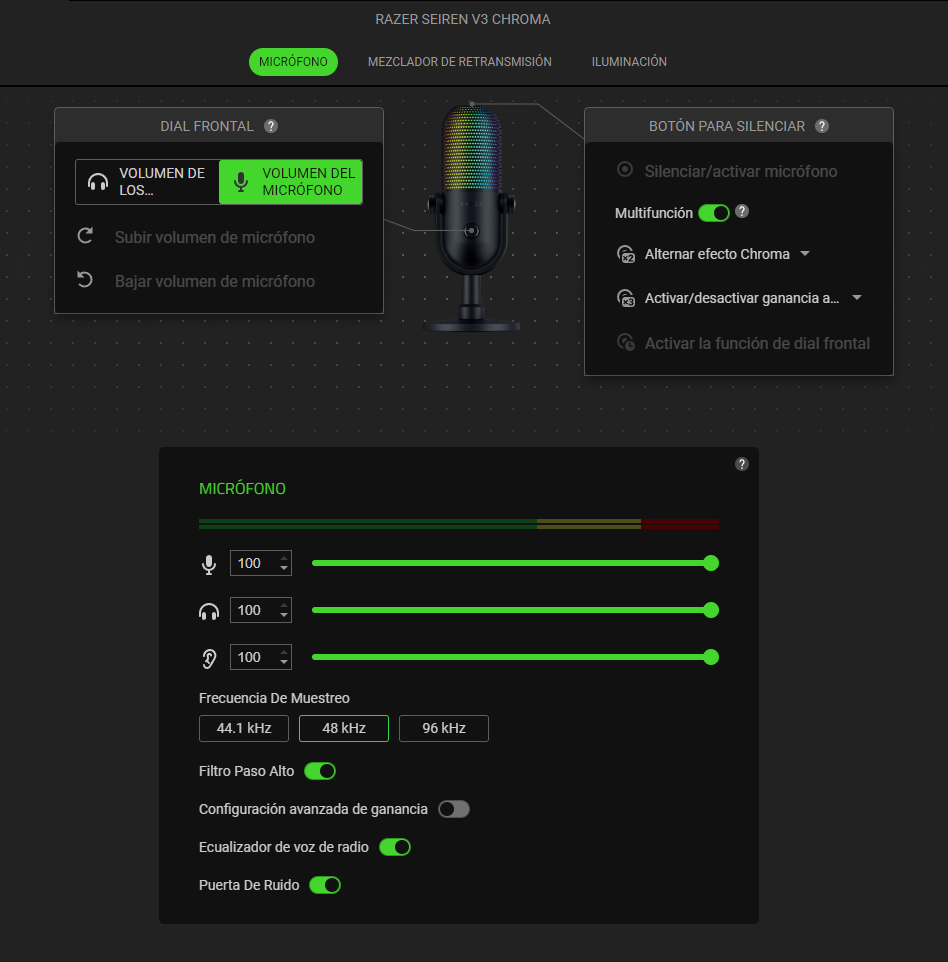Click the Multifunción help question mark
This screenshot has height=962, width=948.
742,212
